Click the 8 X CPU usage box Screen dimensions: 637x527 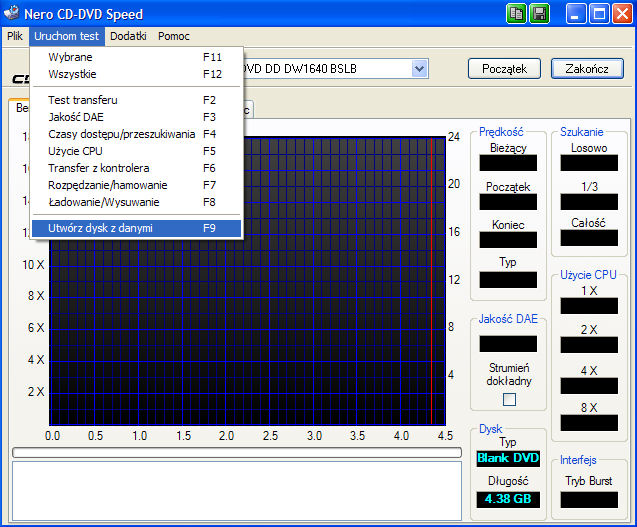click(x=589, y=423)
